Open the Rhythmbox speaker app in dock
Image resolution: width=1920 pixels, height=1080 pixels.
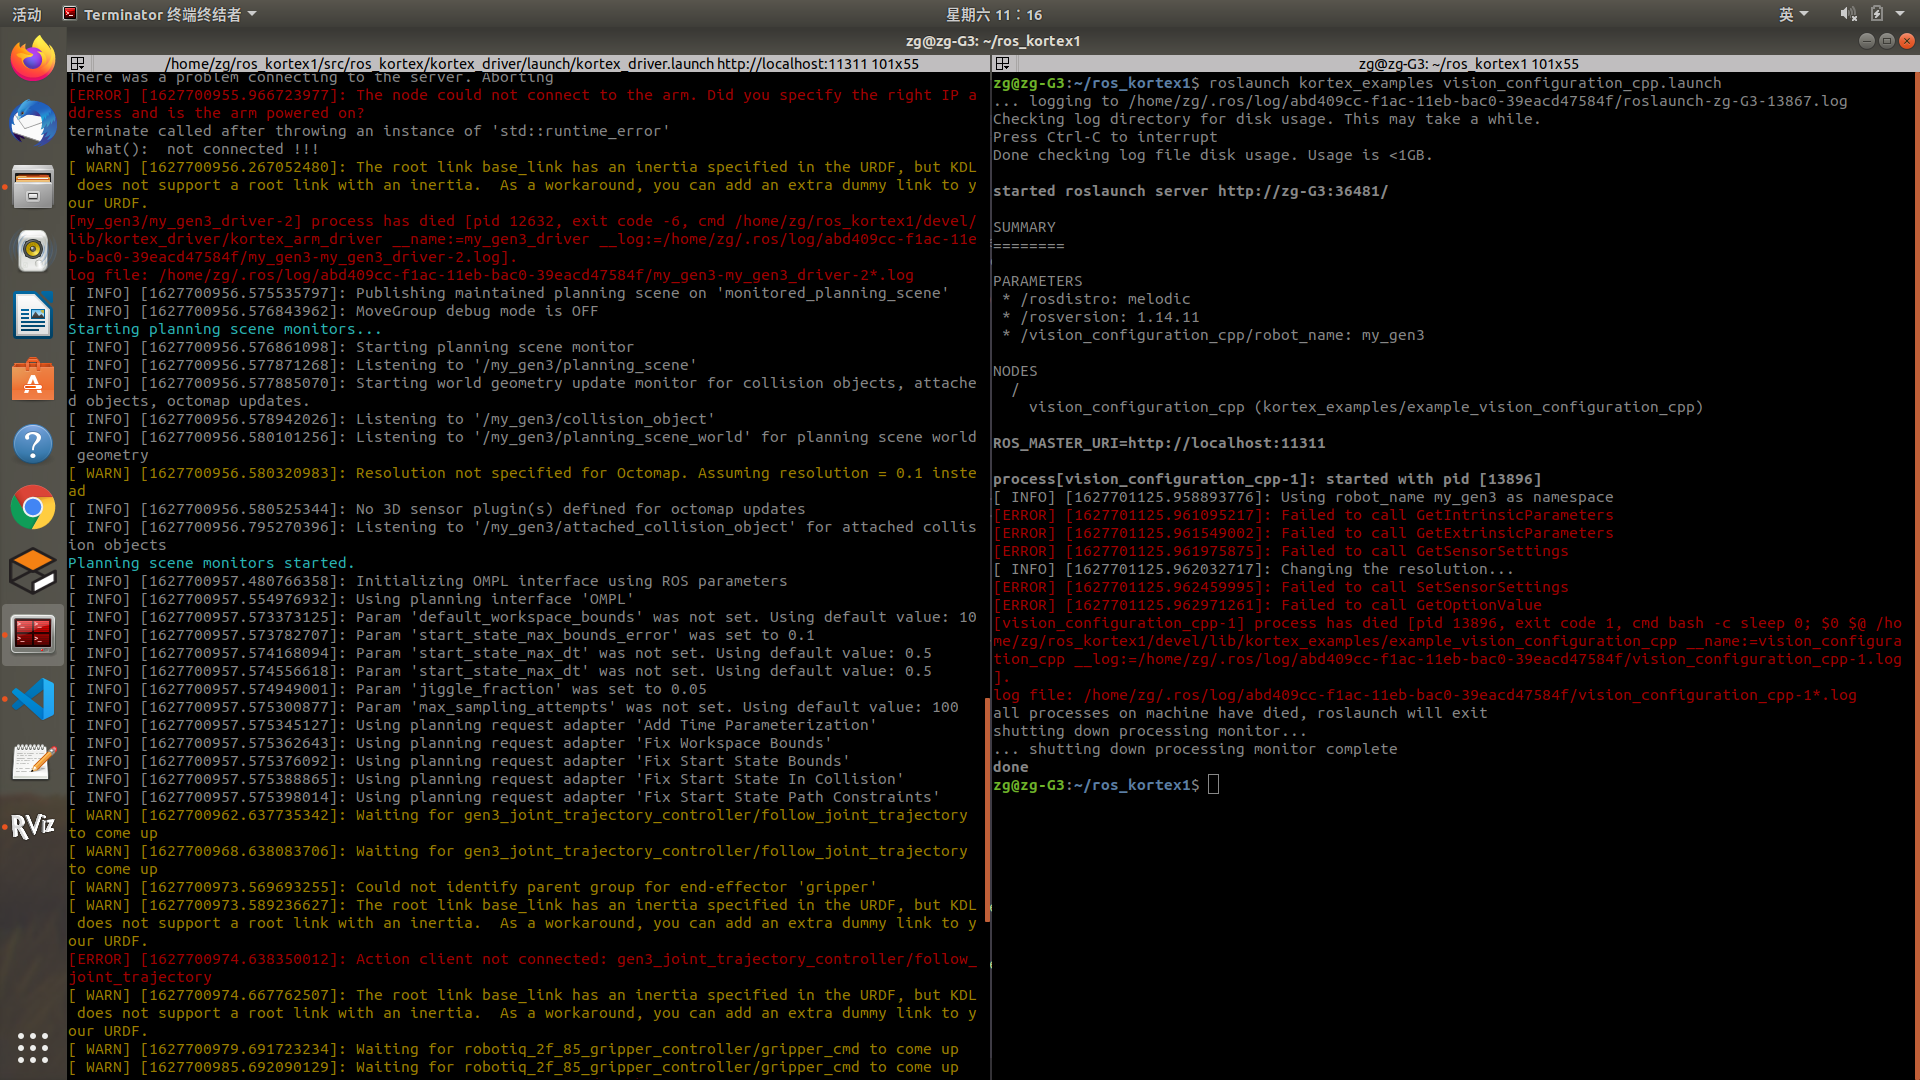(x=33, y=251)
